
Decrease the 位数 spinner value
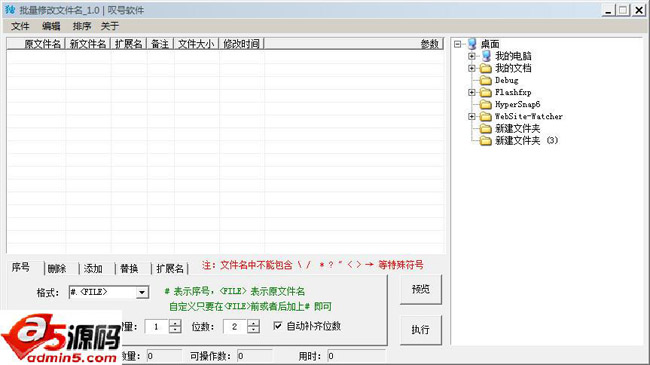253,330
